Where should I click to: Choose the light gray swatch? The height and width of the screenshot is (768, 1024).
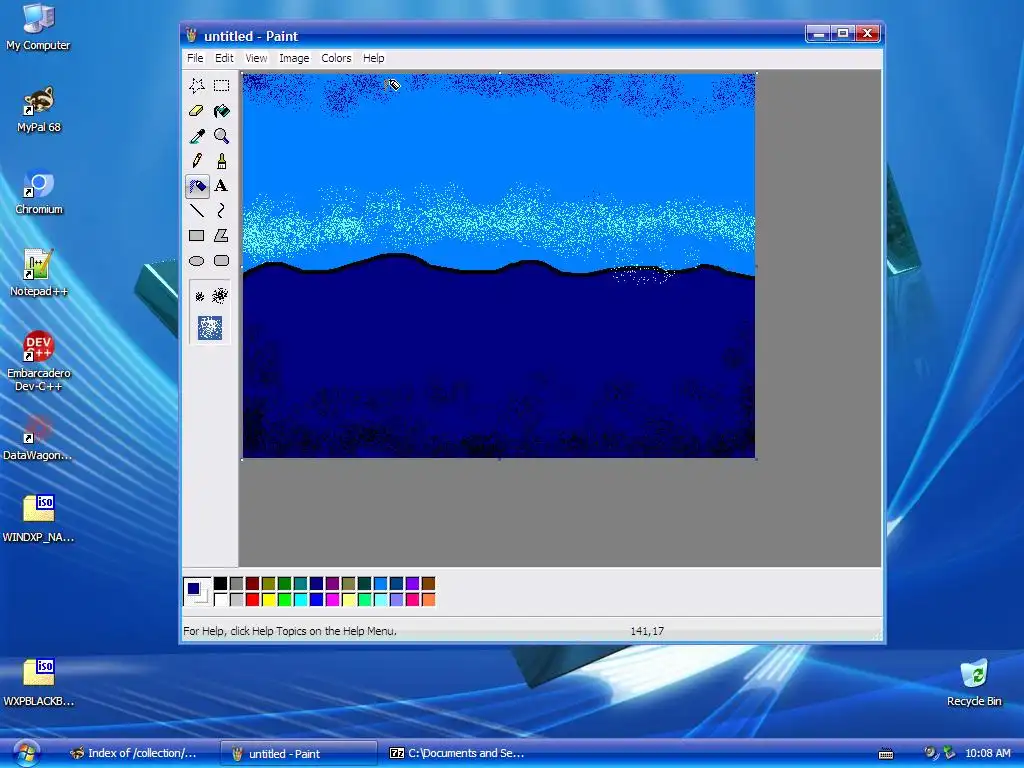point(236,600)
